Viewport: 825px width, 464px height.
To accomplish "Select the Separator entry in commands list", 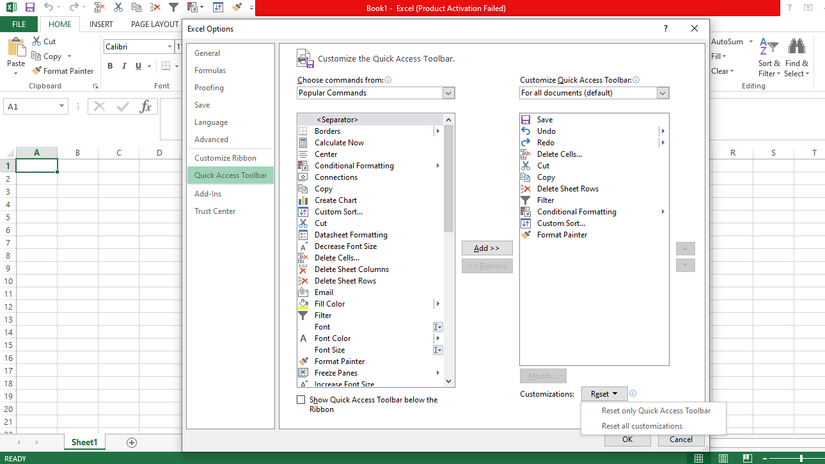I will pyautogui.click(x=370, y=120).
